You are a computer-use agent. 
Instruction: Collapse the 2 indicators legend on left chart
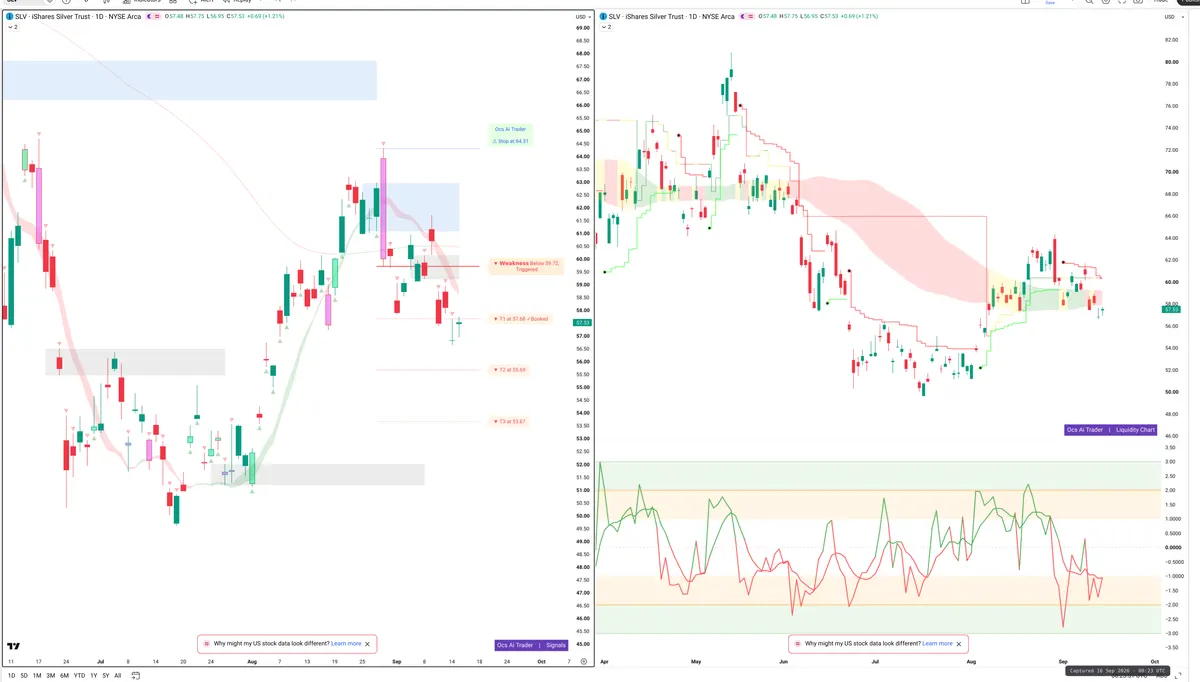(x=12, y=27)
